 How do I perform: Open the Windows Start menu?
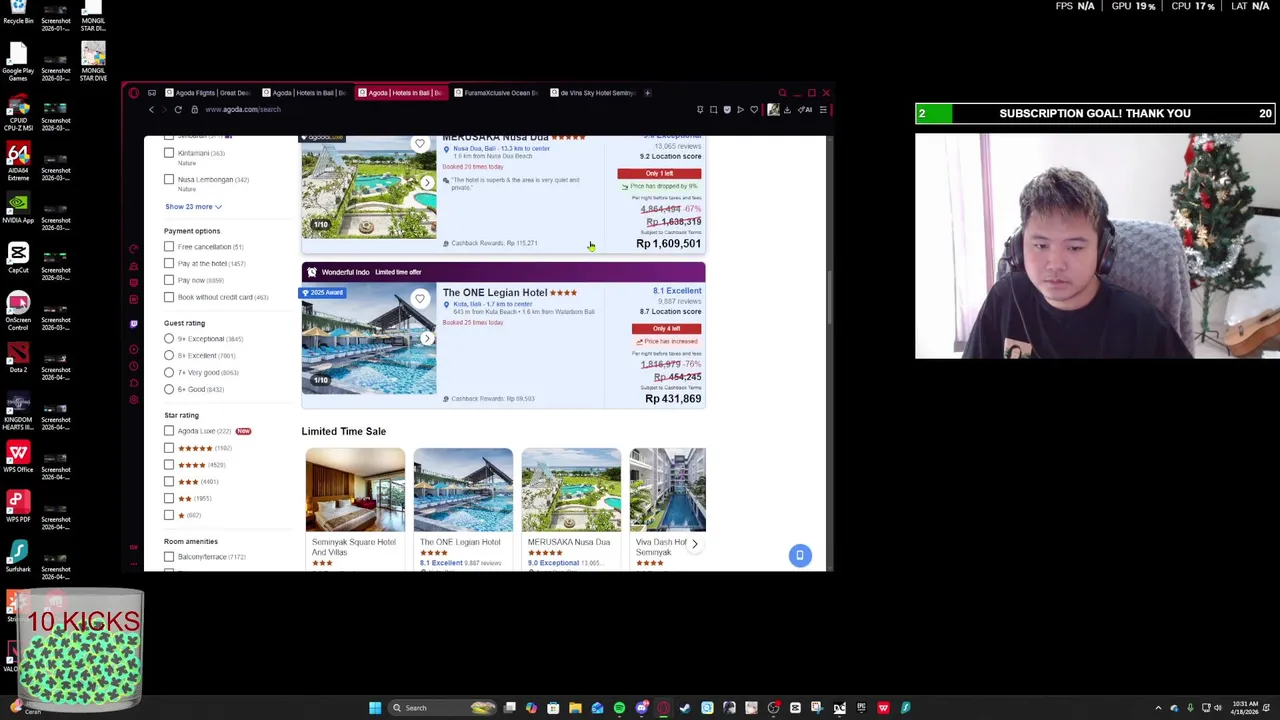tap(375, 708)
